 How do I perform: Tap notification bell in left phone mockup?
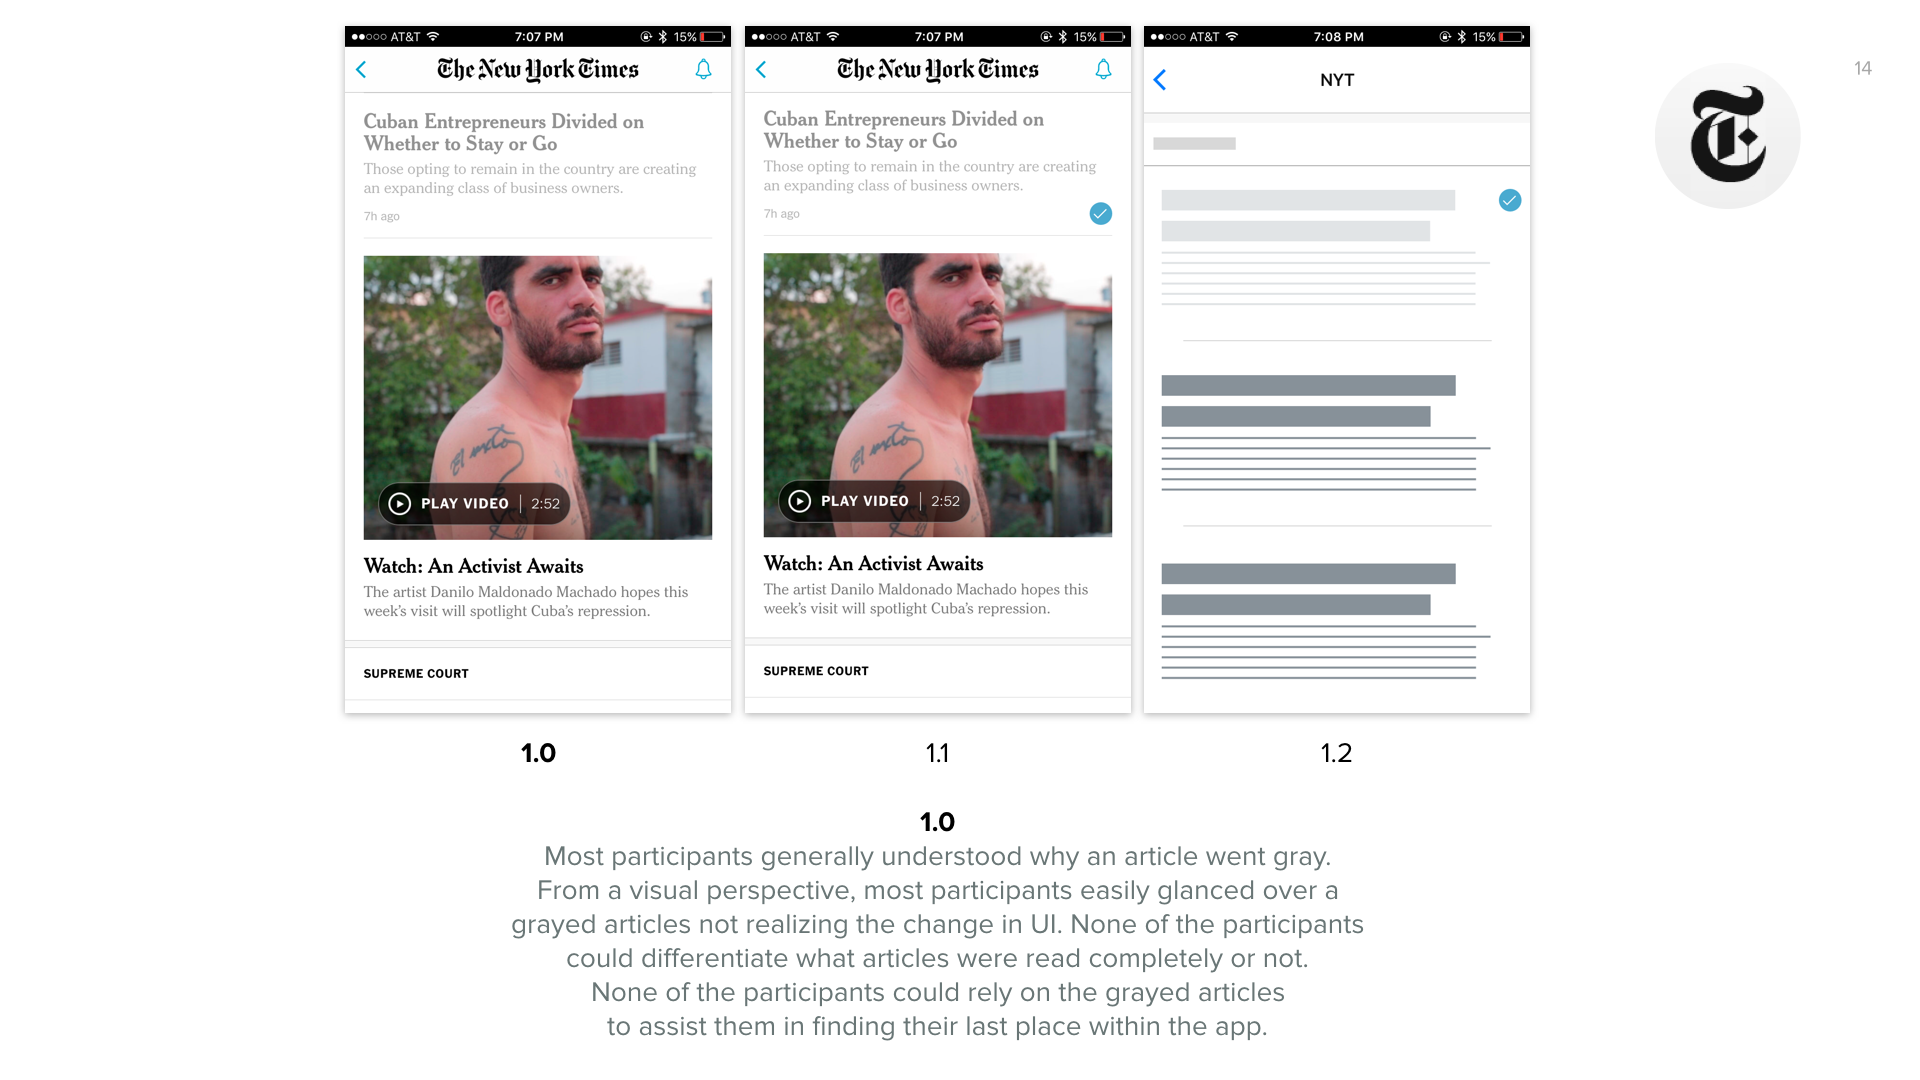(704, 70)
